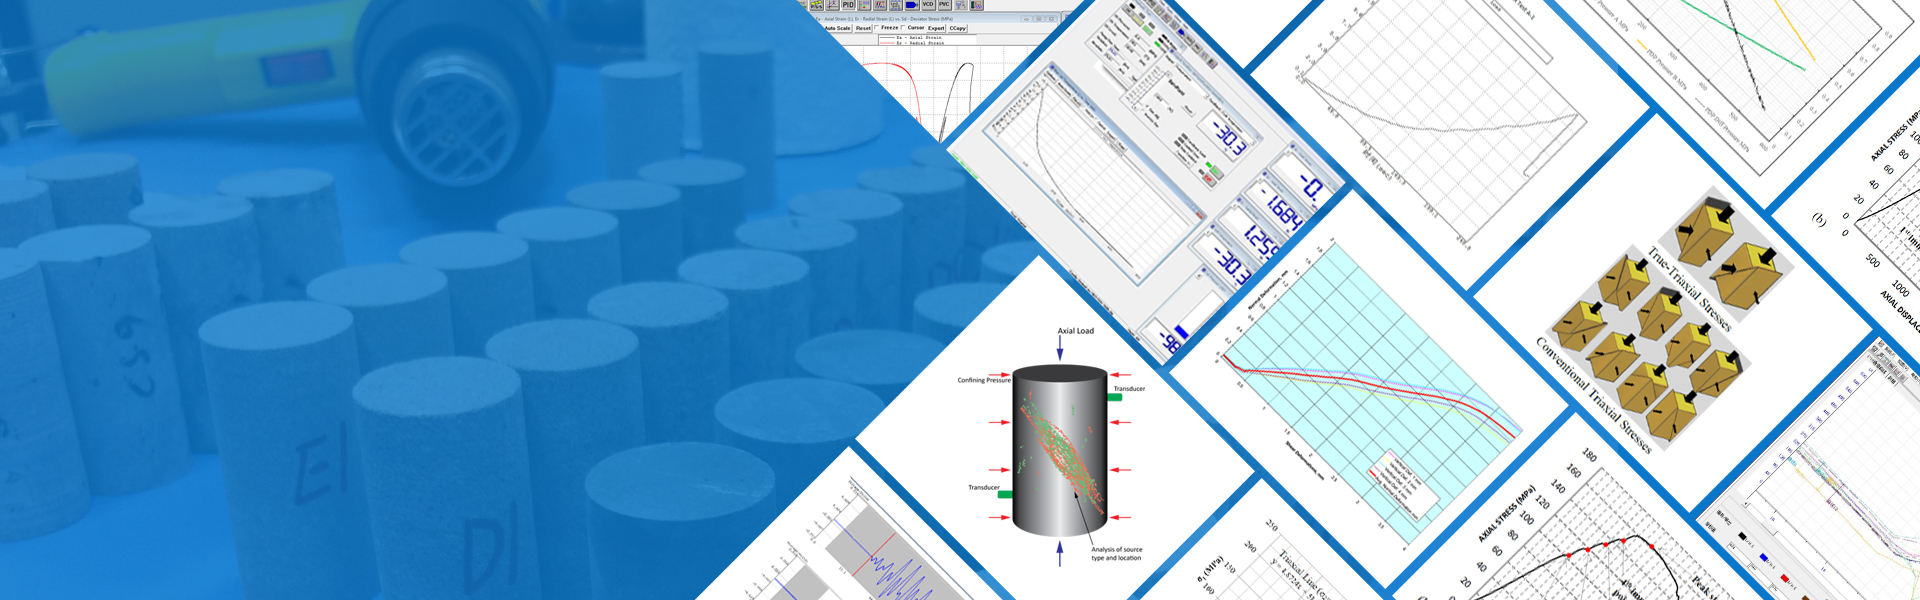Click the toolbar icon right of PID
Screen dimensions: 1920x600
pos(864,5)
